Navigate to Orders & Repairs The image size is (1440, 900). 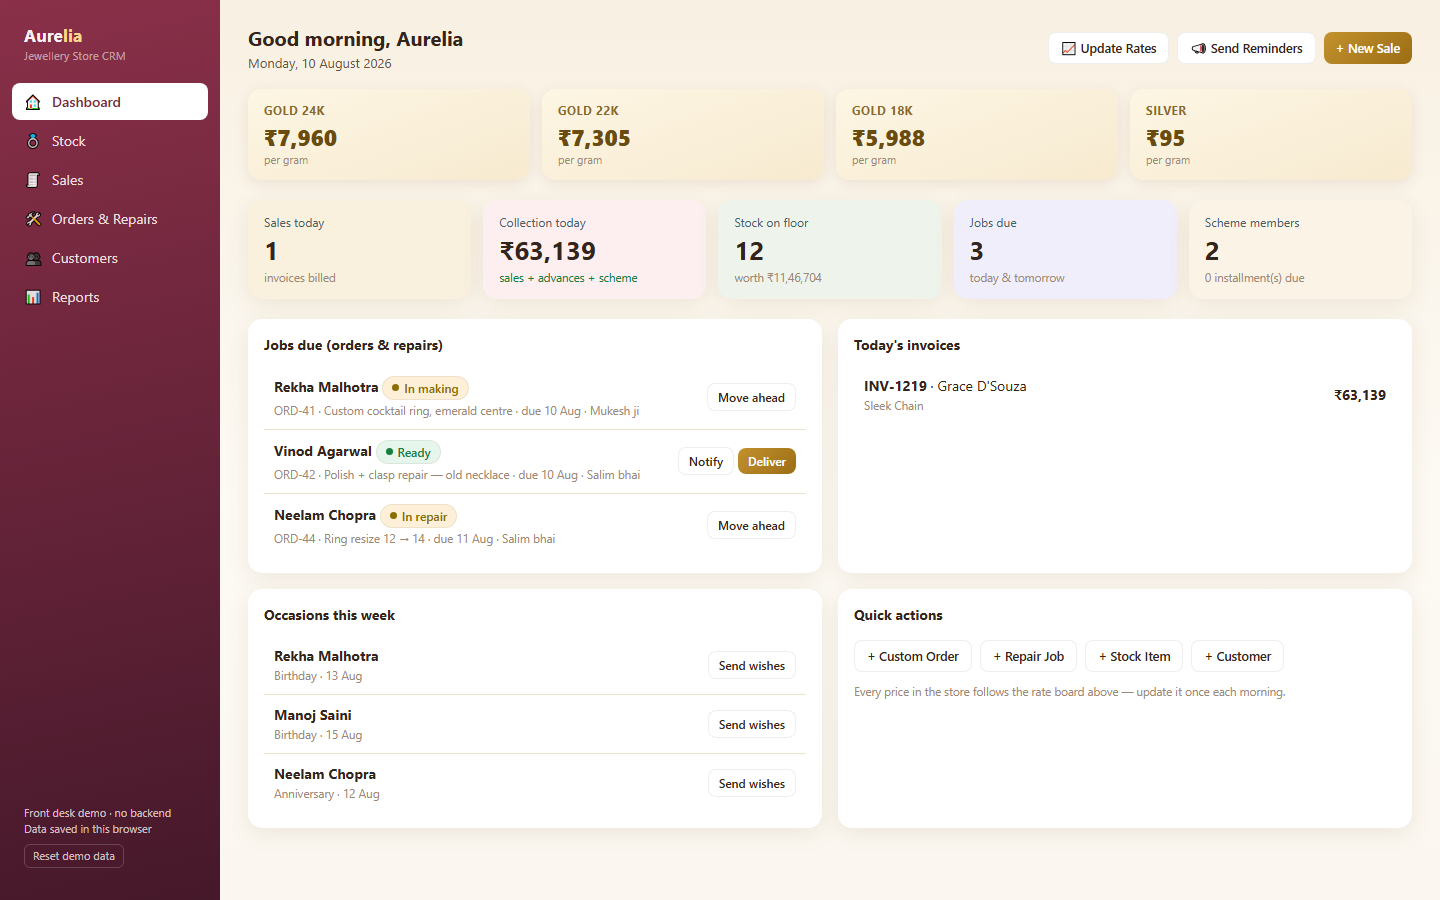click(110, 219)
